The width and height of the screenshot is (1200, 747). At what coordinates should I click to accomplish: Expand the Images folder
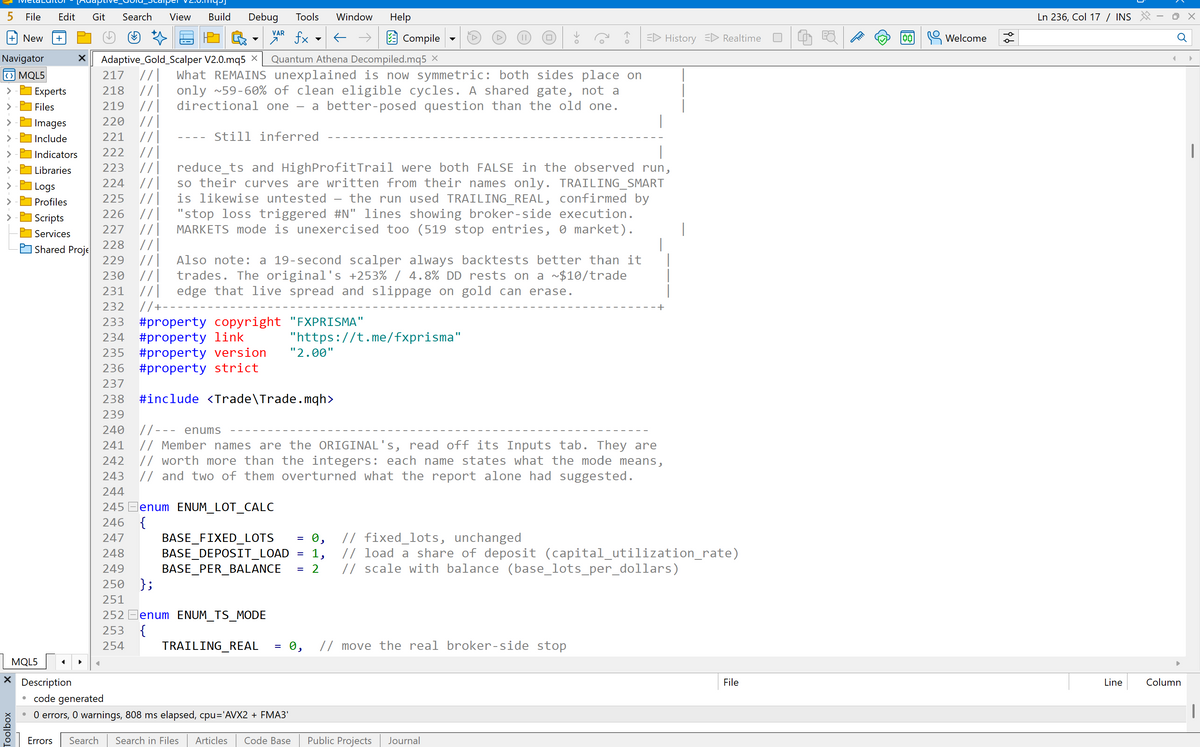[10, 123]
